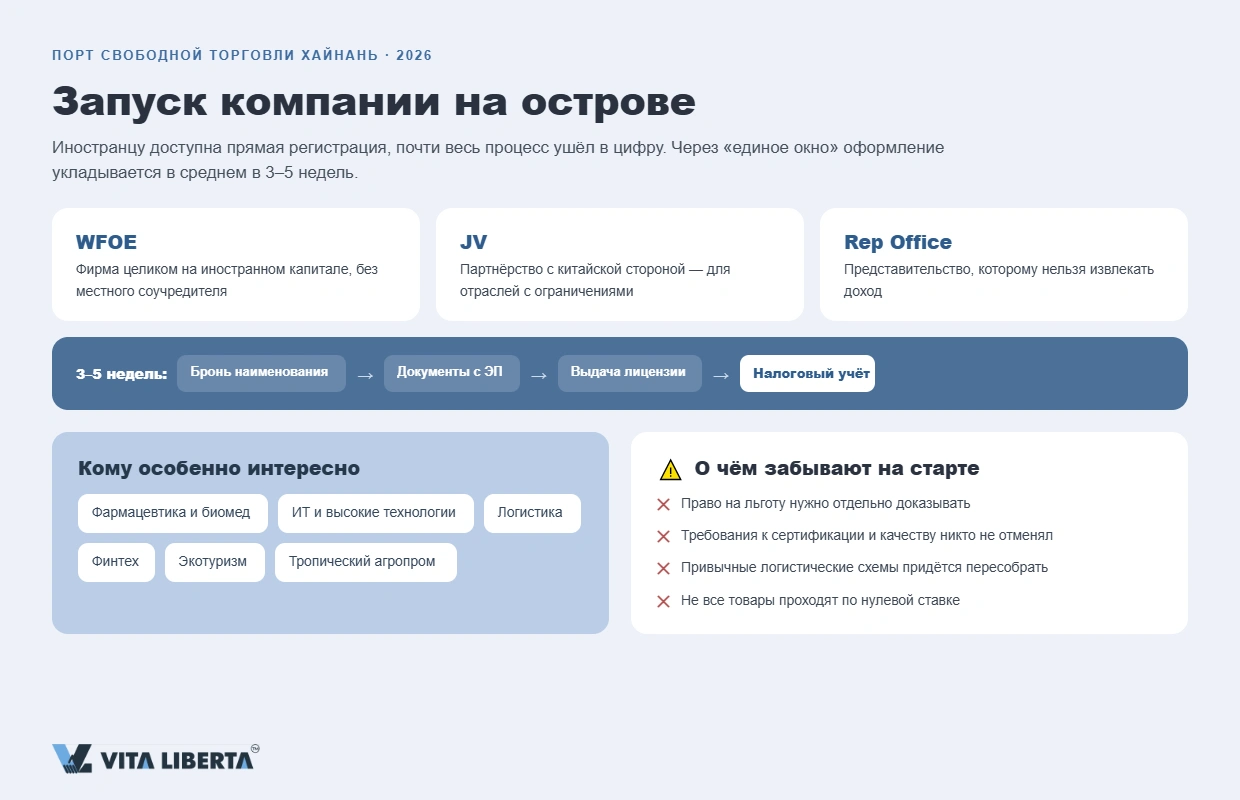Click 'Не все товары проходят по нулевой ставке'
This screenshot has width=1240, height=800.
pyautogui.click(x=820, y=601)
